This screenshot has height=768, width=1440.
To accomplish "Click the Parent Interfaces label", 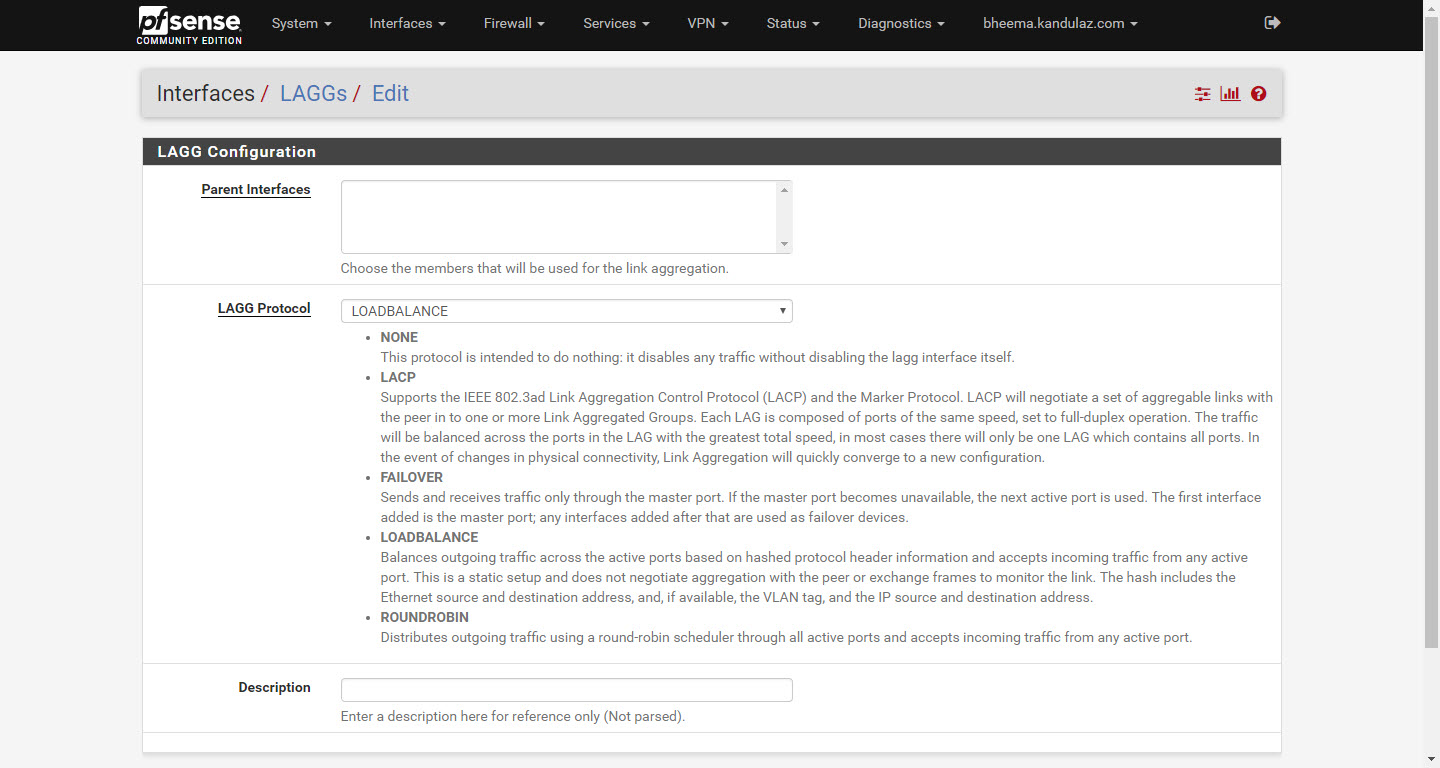I will (256, 189).
